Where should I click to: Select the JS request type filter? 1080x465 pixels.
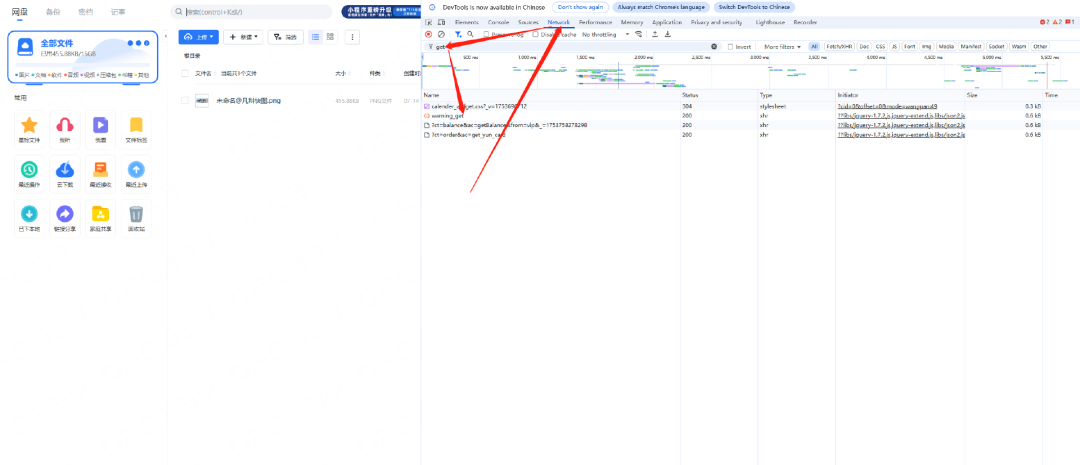[894, 47]
